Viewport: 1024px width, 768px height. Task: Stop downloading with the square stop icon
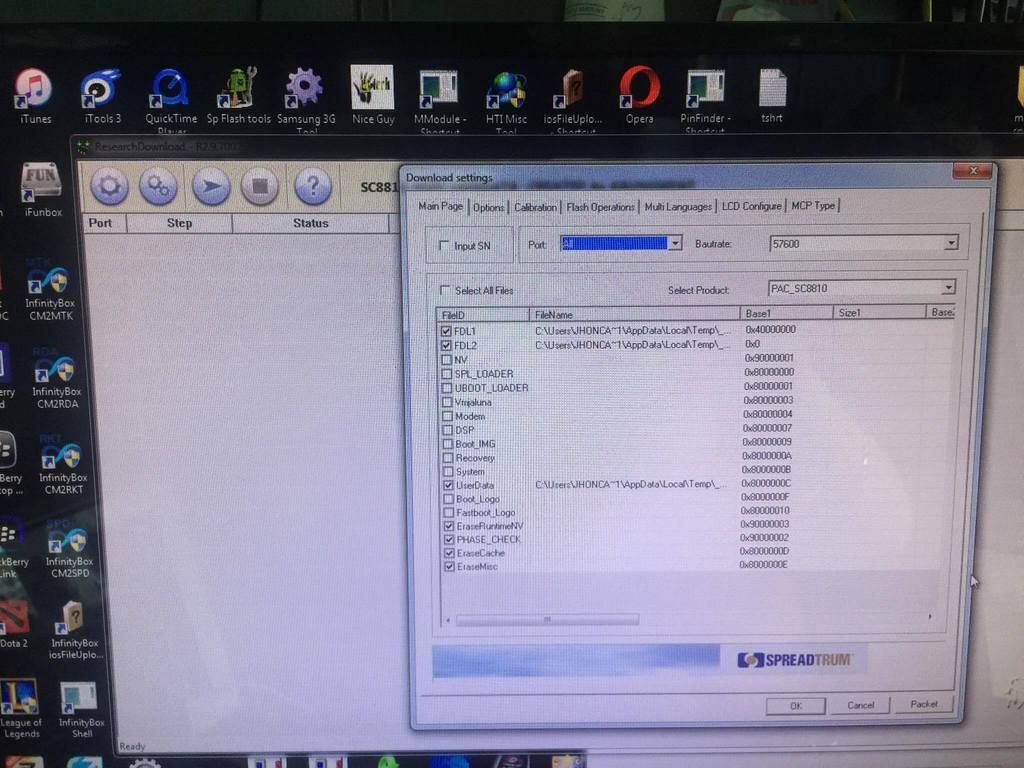point(260,186)
